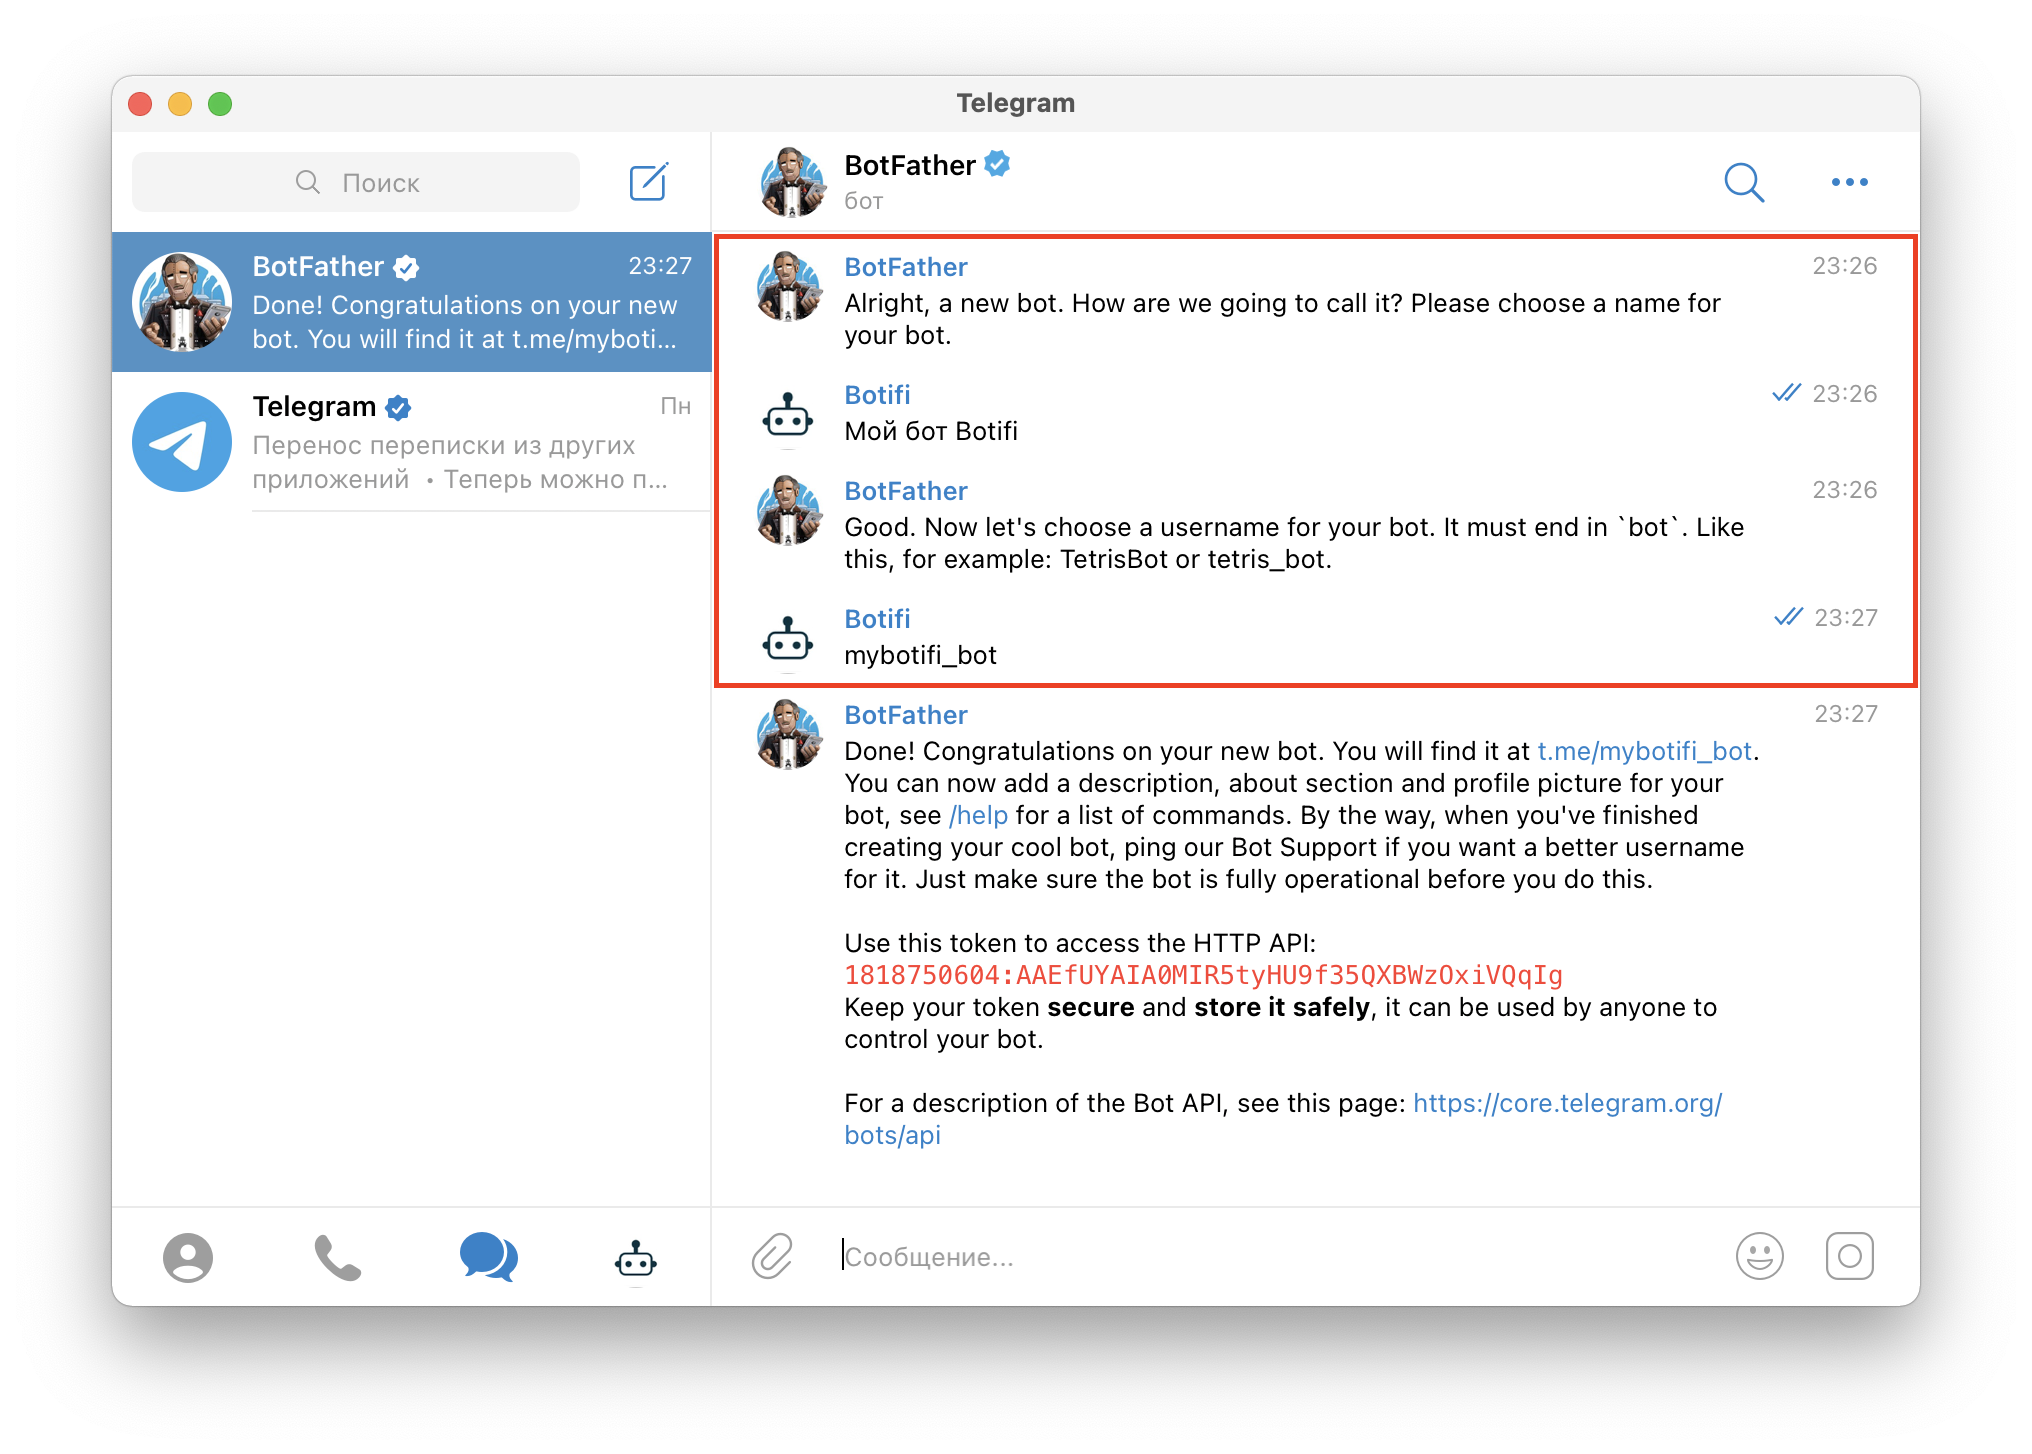Click Botifi sender name above Мой бот Botifi
Image resolution: width=2032 pixels, height=1454 pixels.
(x=877, y=395)
